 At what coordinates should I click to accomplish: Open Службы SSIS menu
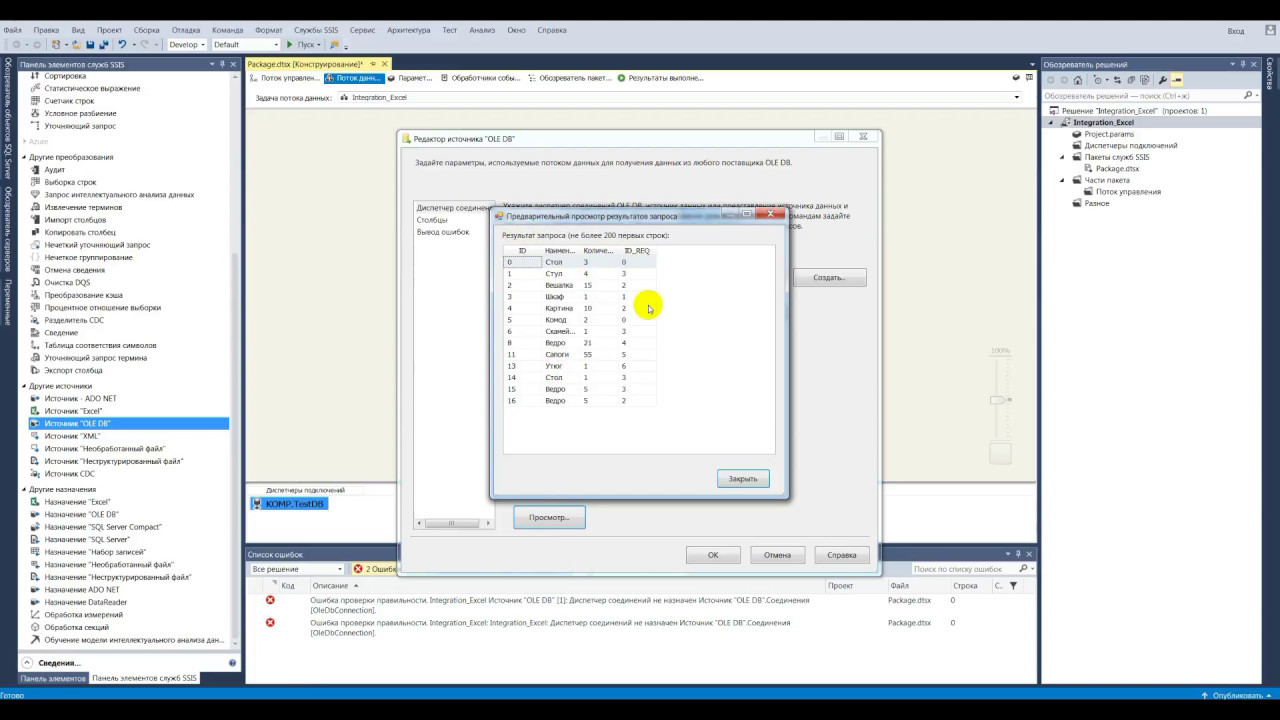tap(315, 30)
